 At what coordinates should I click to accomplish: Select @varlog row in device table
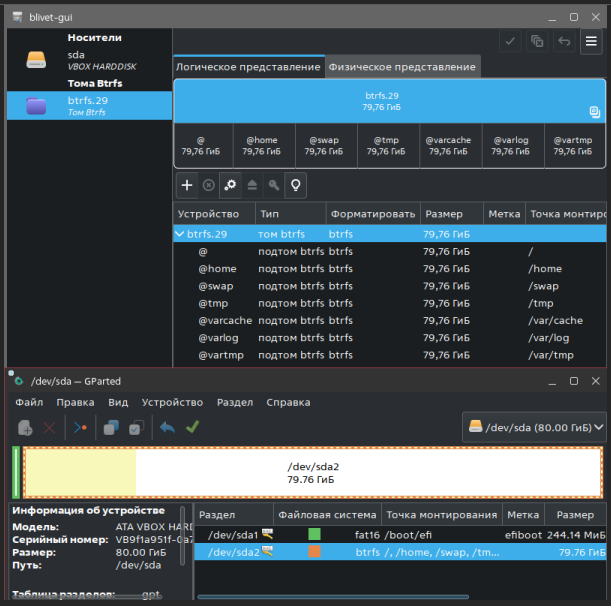390,338
